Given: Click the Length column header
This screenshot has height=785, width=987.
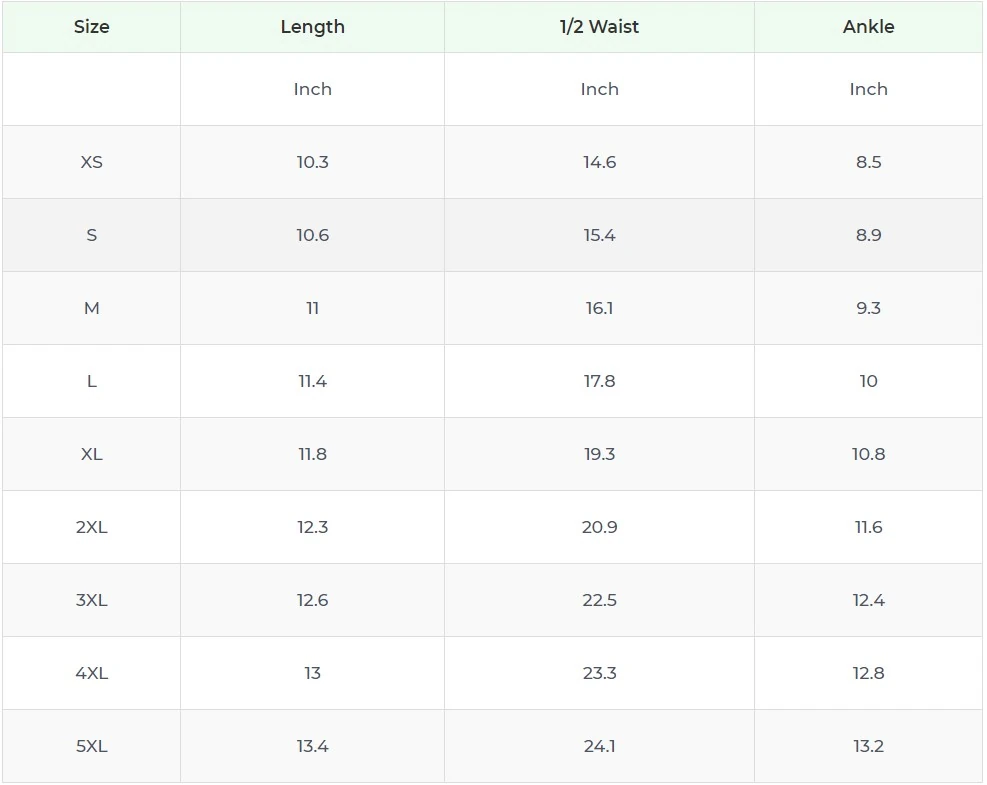Looking at the screenshot, I should pyautogui.click(x=312, y=27).
